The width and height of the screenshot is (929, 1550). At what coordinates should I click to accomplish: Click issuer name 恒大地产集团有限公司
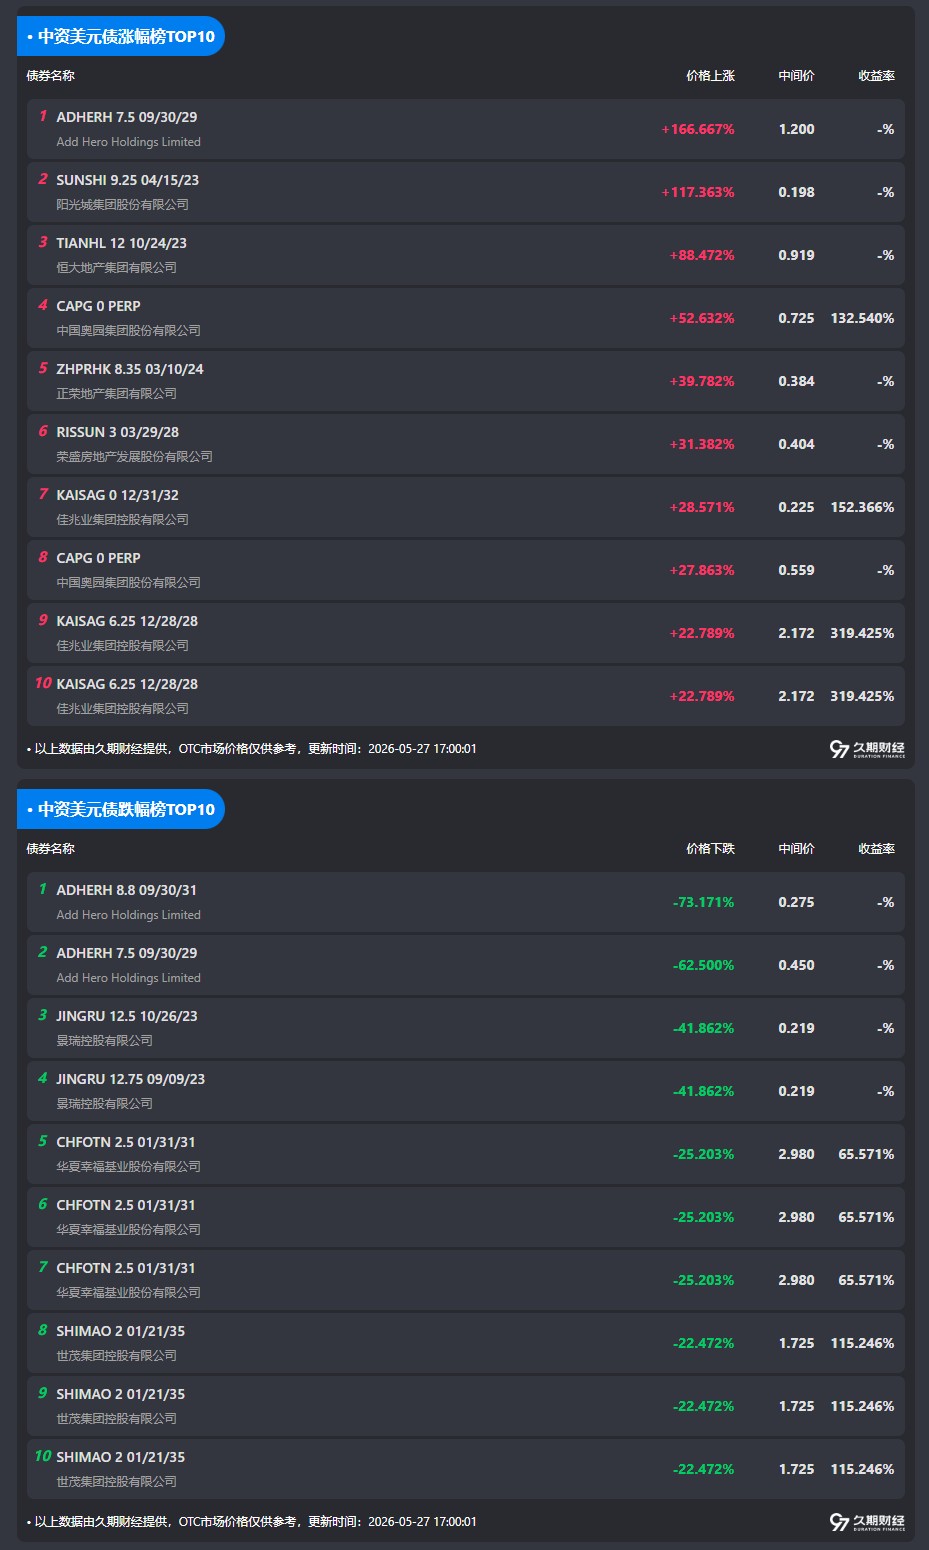117,268
